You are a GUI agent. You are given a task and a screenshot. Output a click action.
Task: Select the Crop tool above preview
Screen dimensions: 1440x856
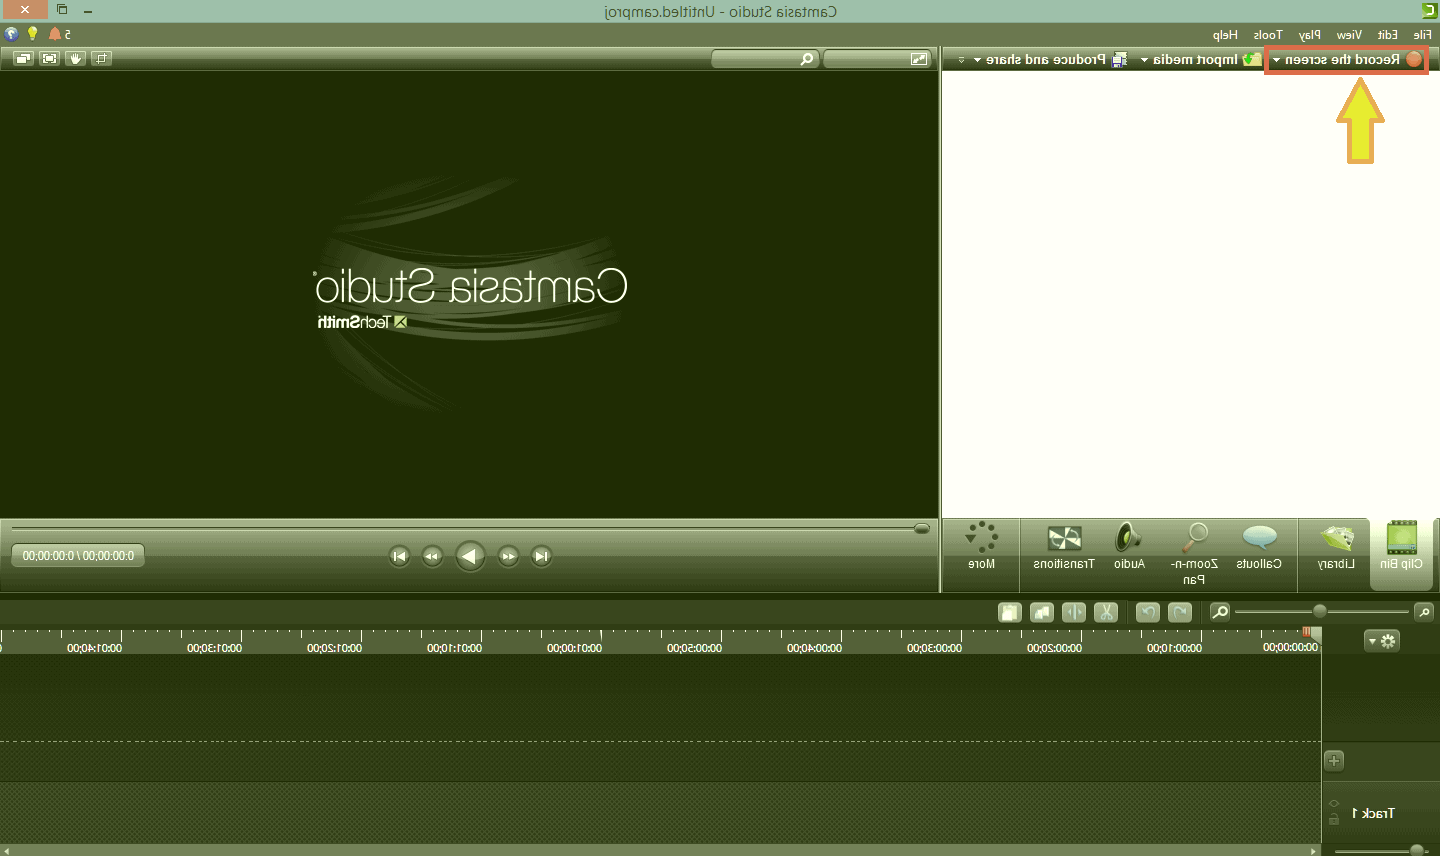coord(101,59)
